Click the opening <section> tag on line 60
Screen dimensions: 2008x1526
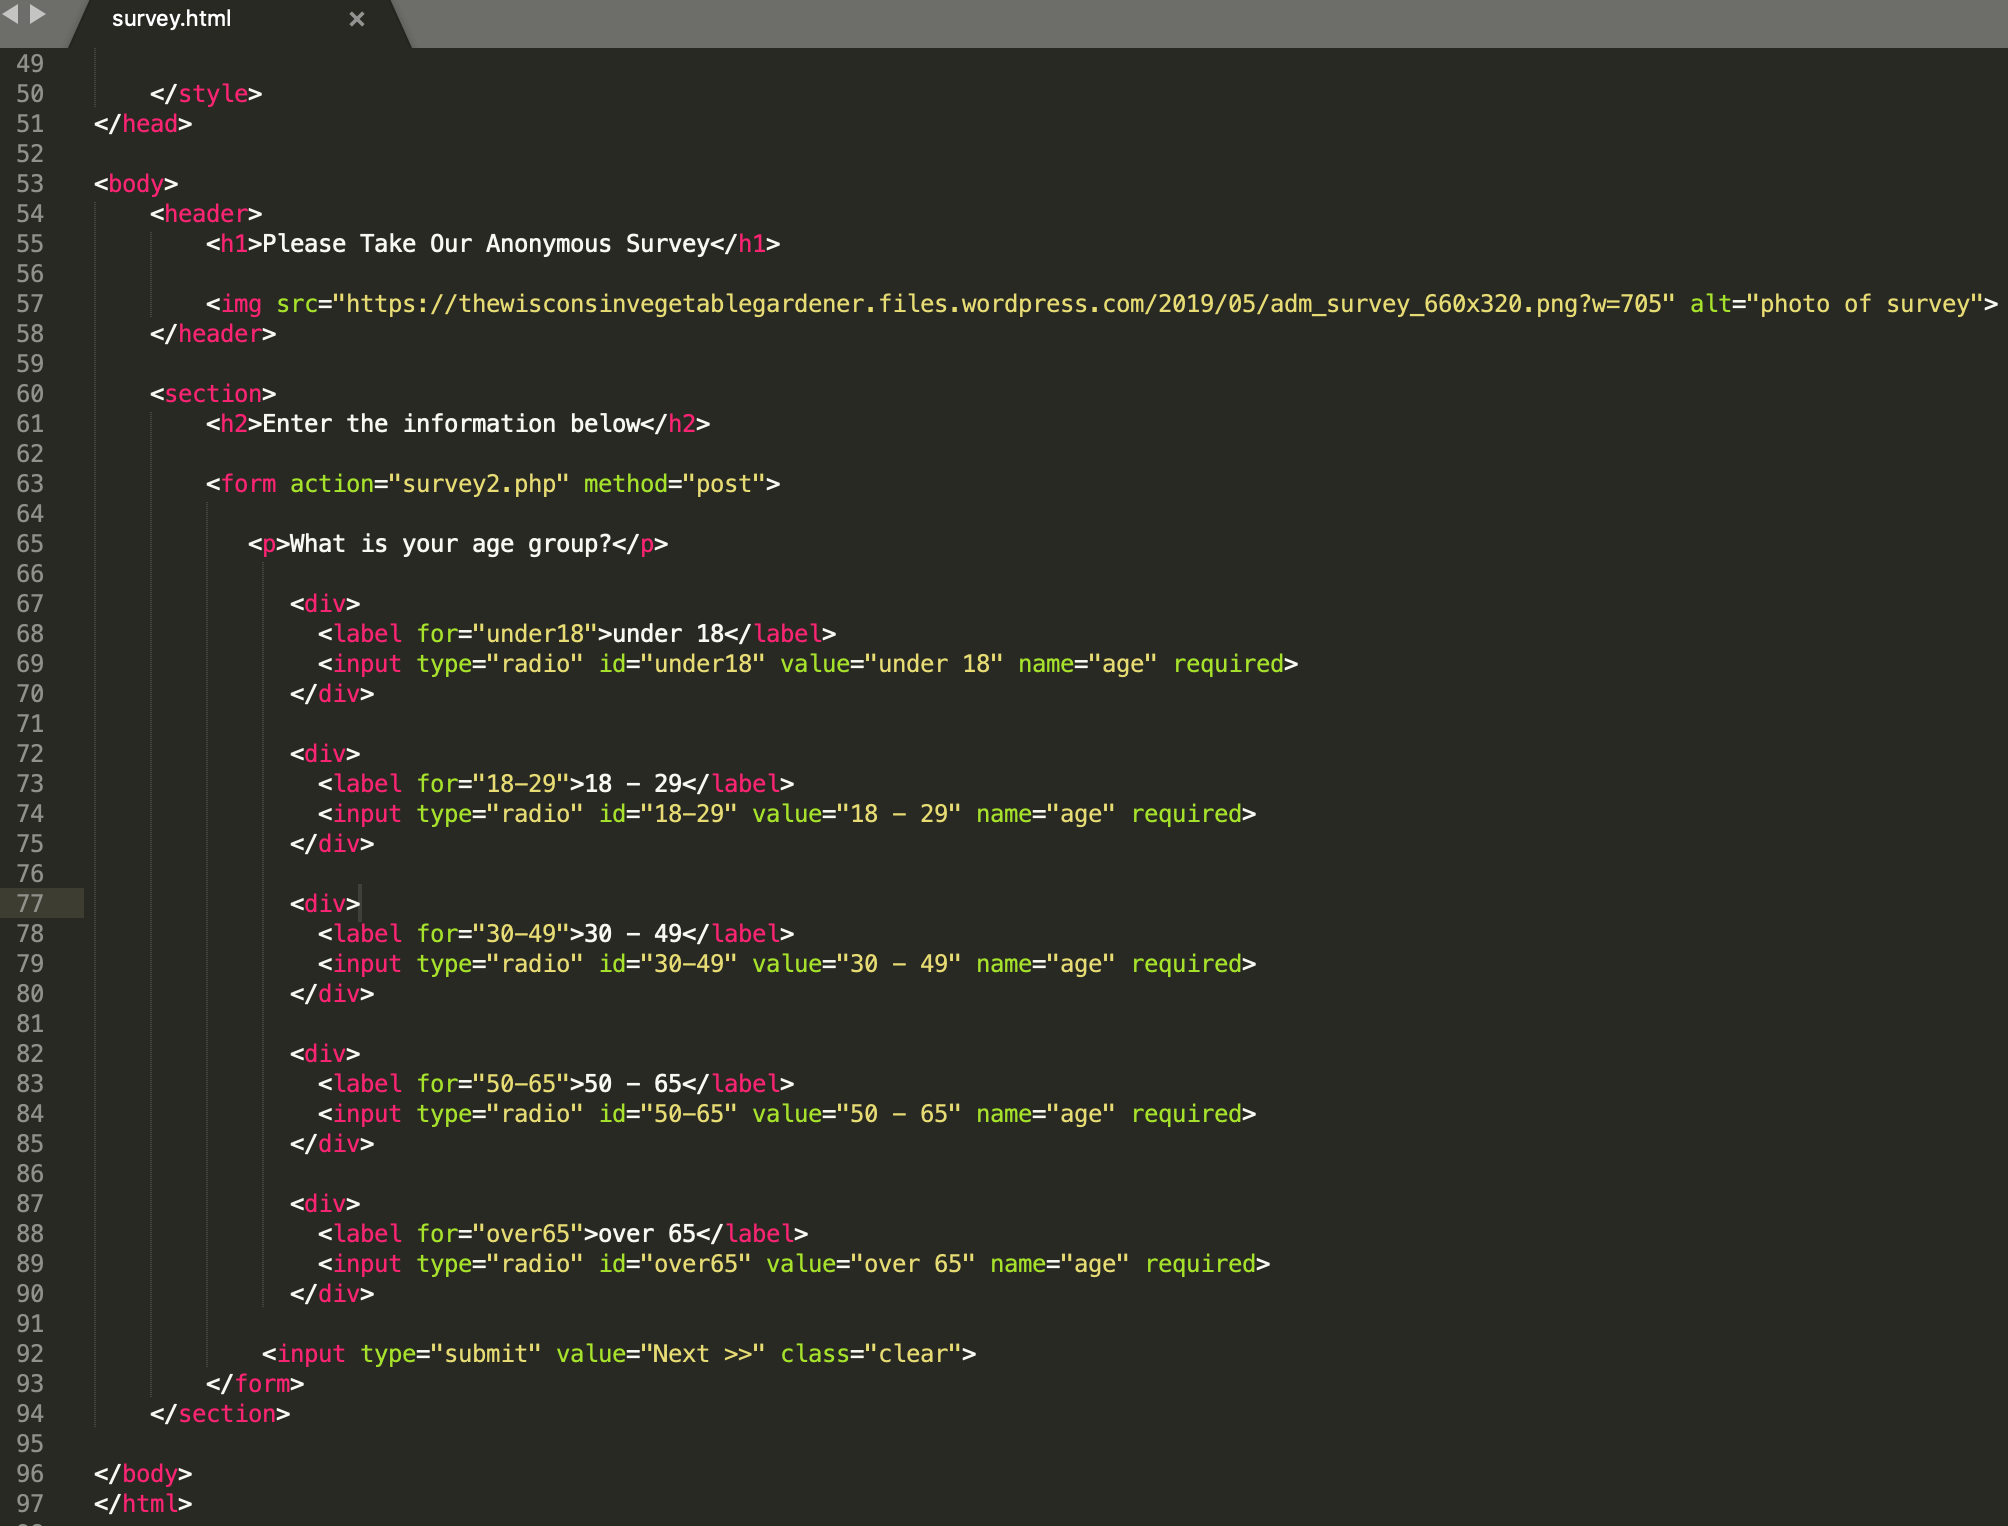click(x=213, y=393)
